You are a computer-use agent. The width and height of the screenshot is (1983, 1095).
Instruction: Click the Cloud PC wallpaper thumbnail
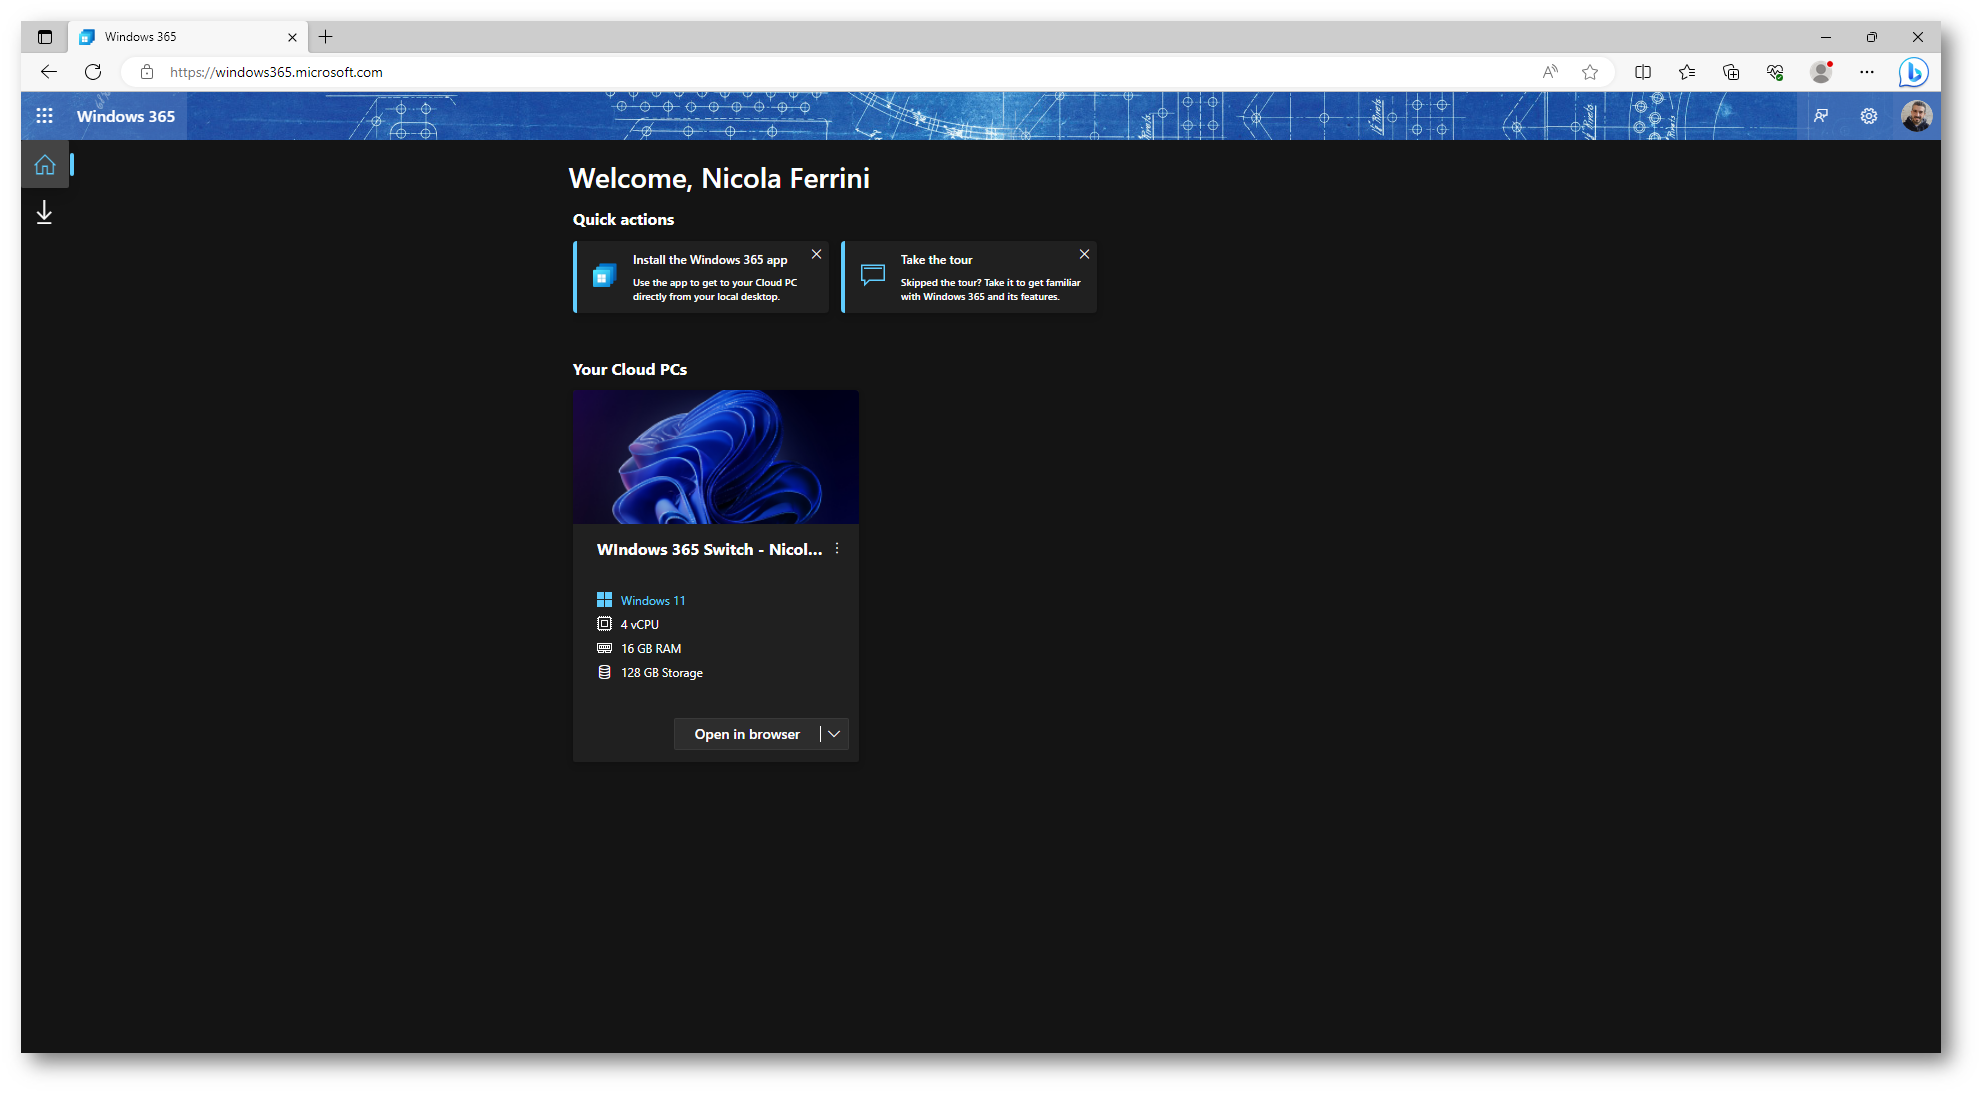point(716,457)
